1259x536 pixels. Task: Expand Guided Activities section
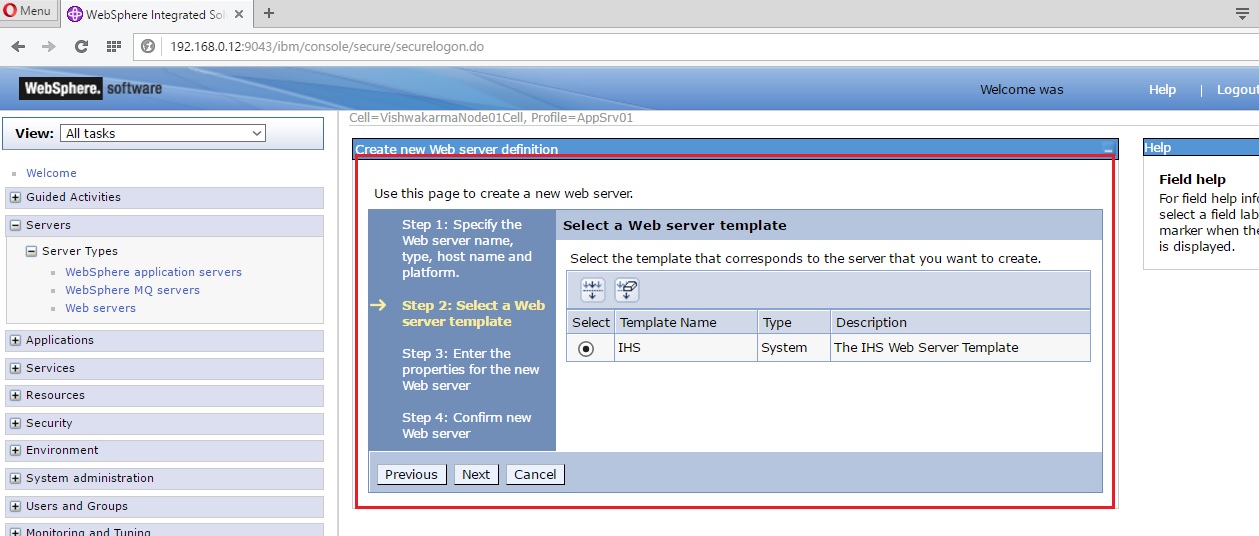(x=15, y=198)
